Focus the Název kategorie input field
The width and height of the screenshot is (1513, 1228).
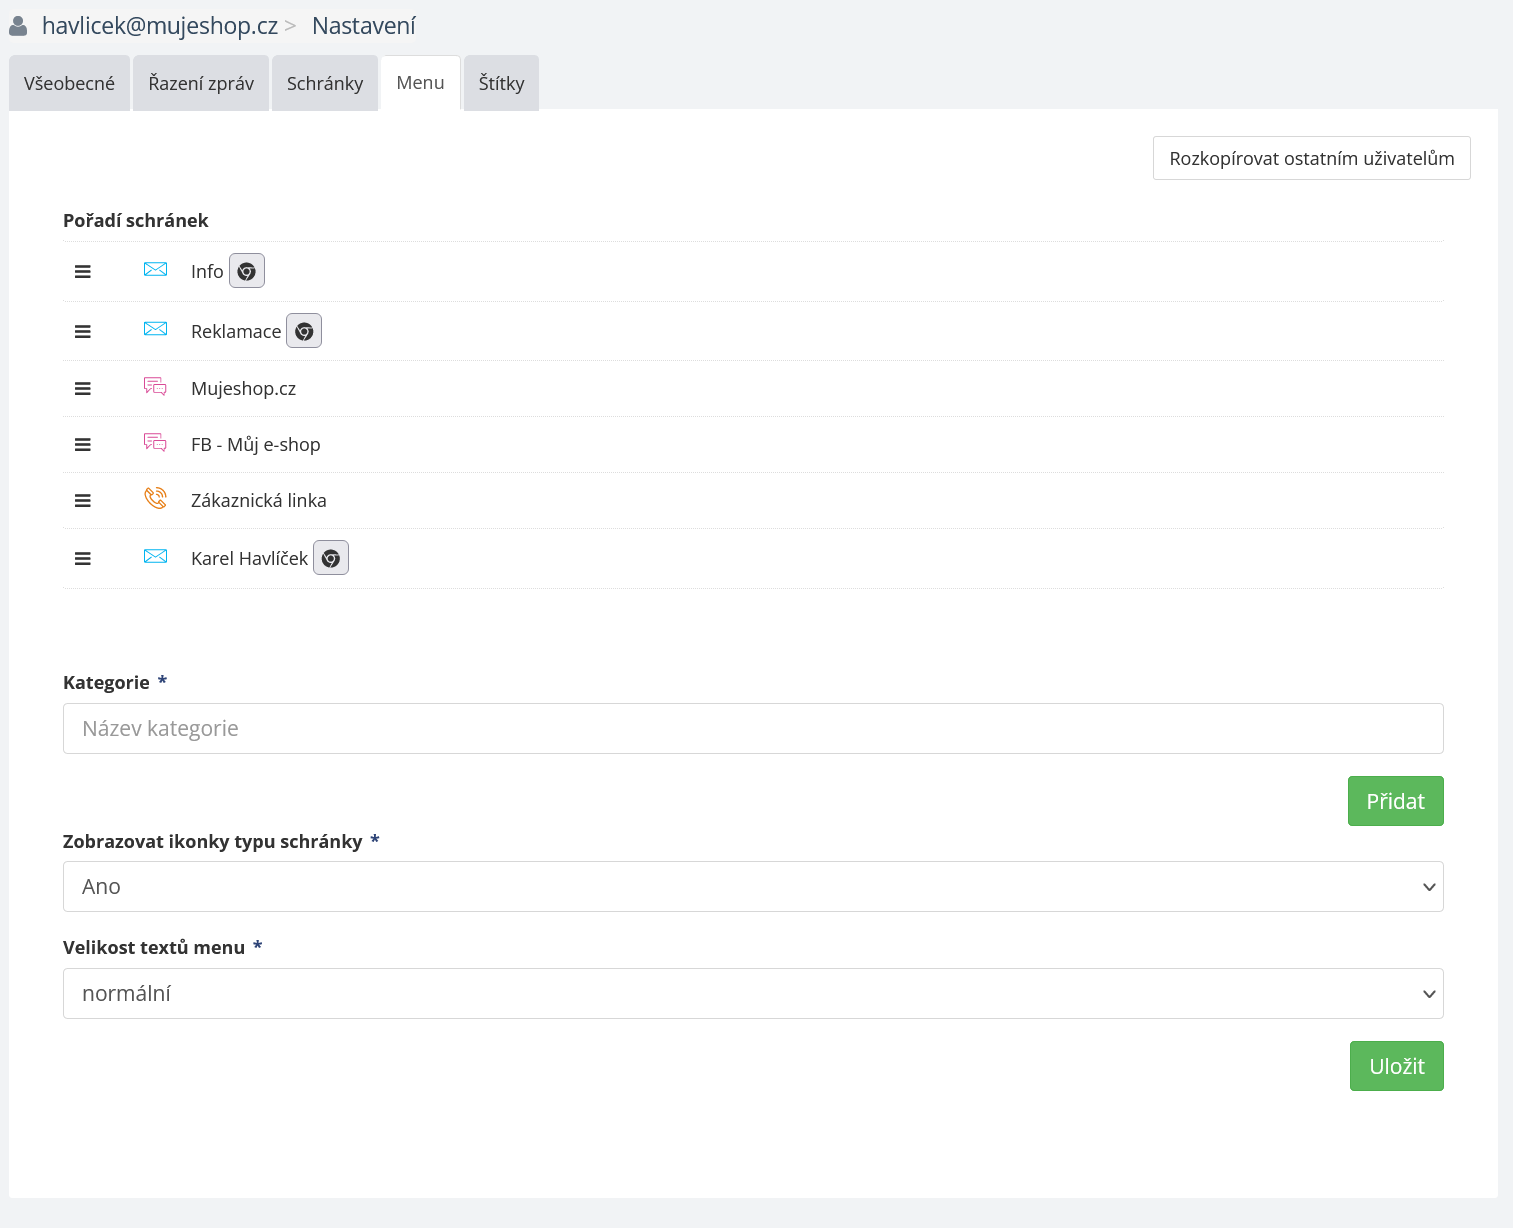tap(753, 729)
